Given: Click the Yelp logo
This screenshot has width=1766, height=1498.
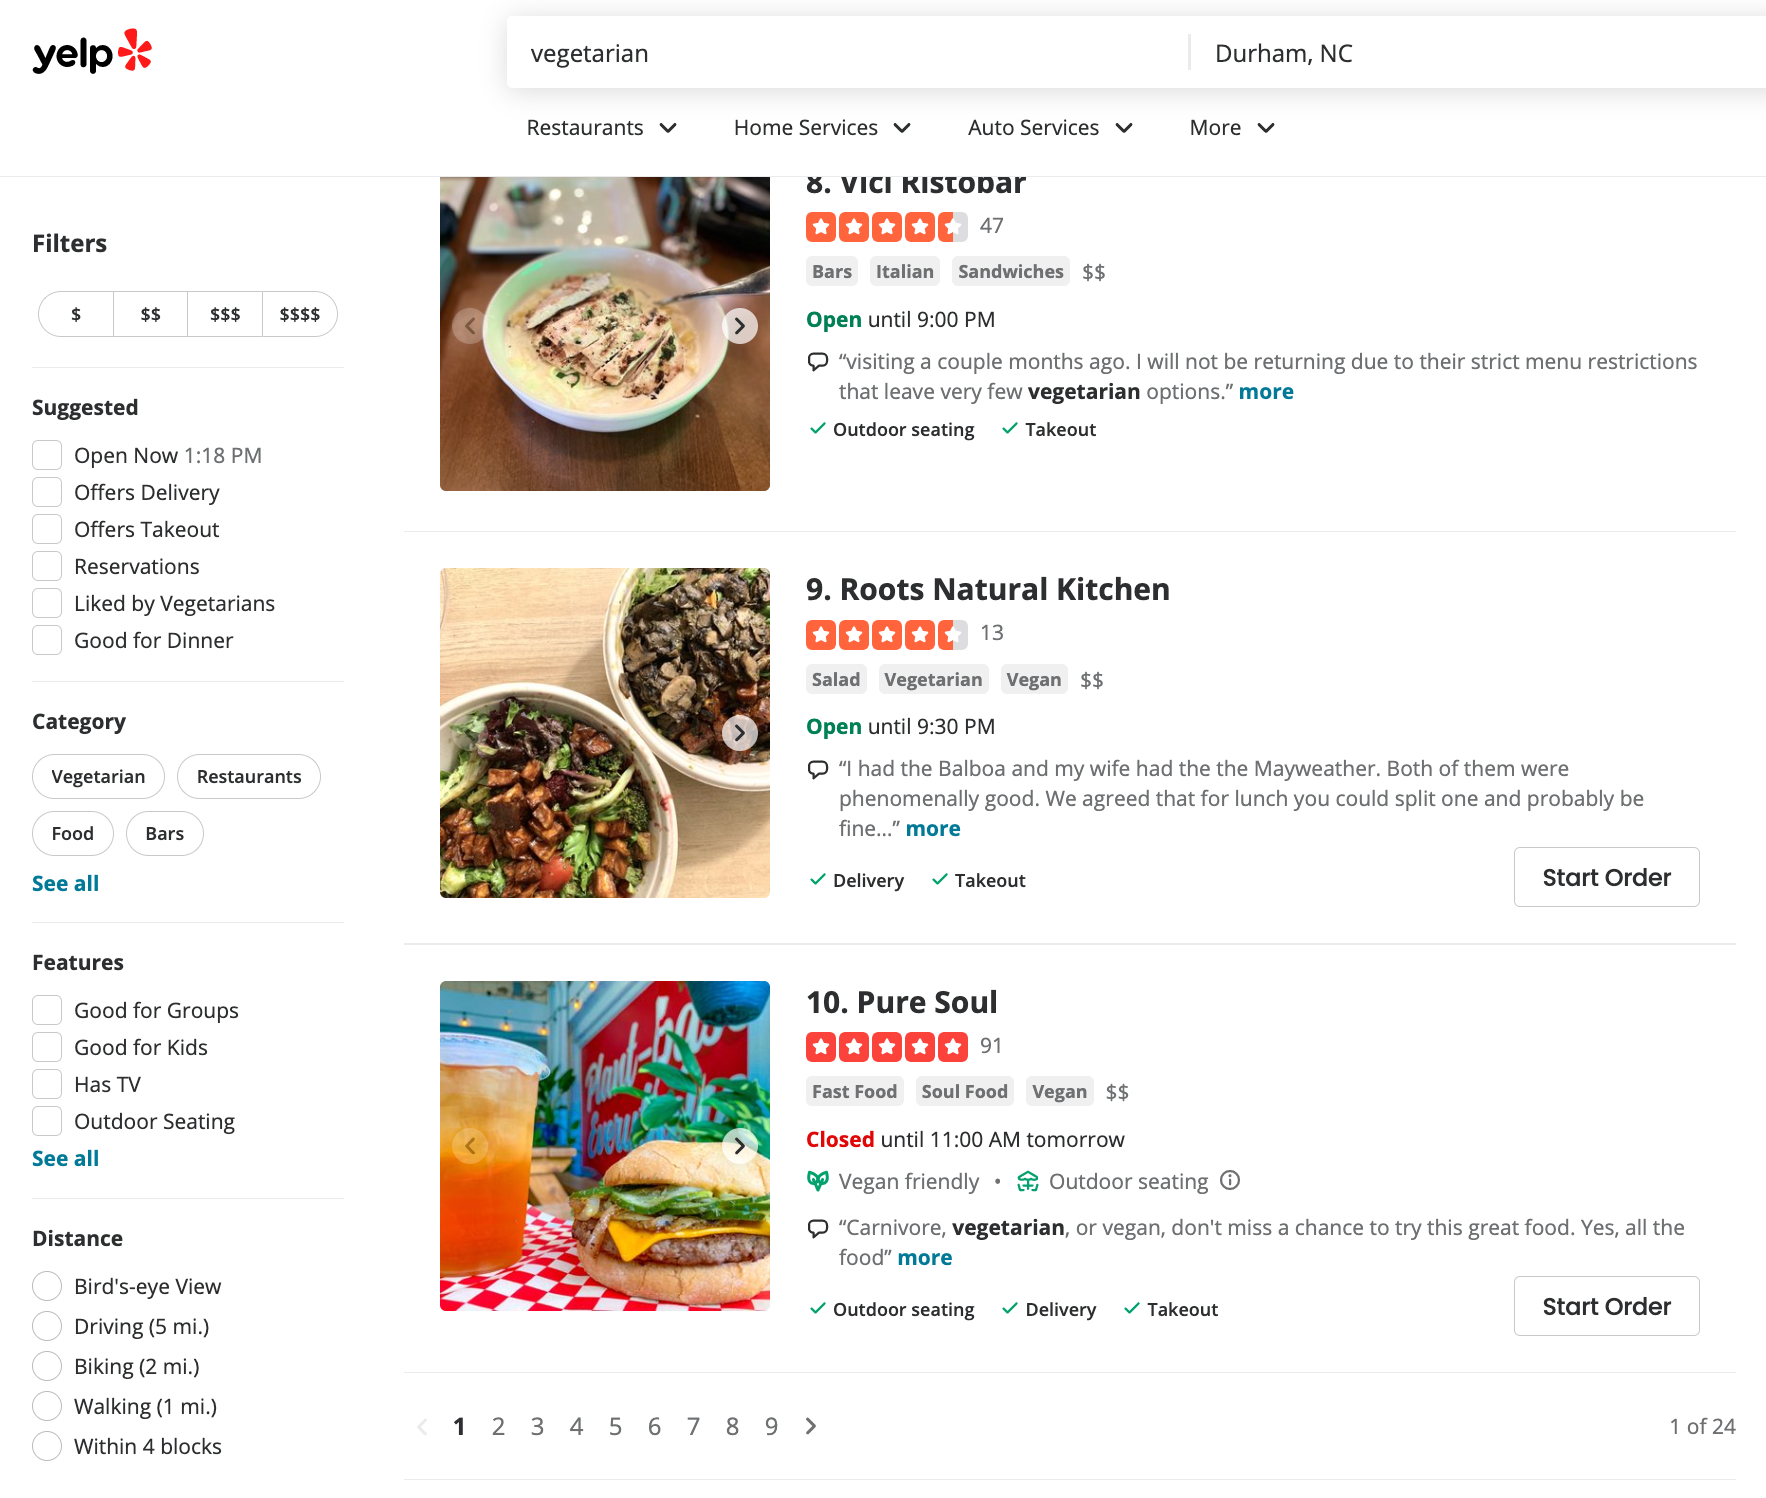Looking at the screenshot, I should [92, 53].
